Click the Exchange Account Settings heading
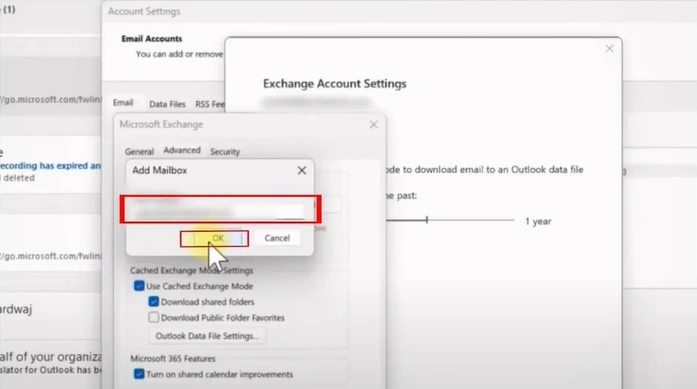 point(335,84)
